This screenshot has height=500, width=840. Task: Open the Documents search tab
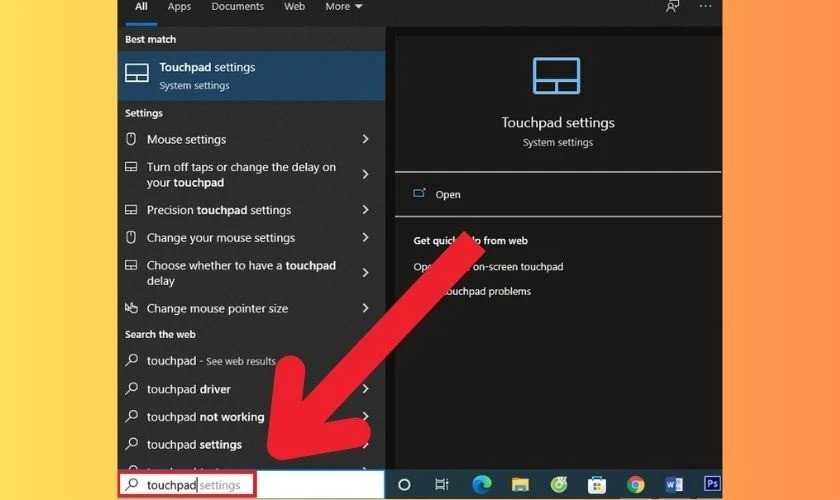click(237, 7)
